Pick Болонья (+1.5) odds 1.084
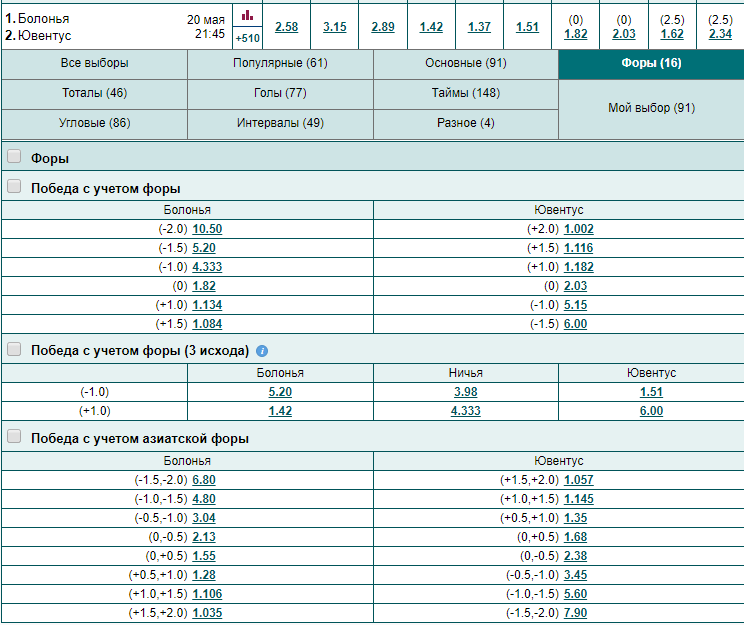Screen dimensions: 744x625 tap(207, 324)
